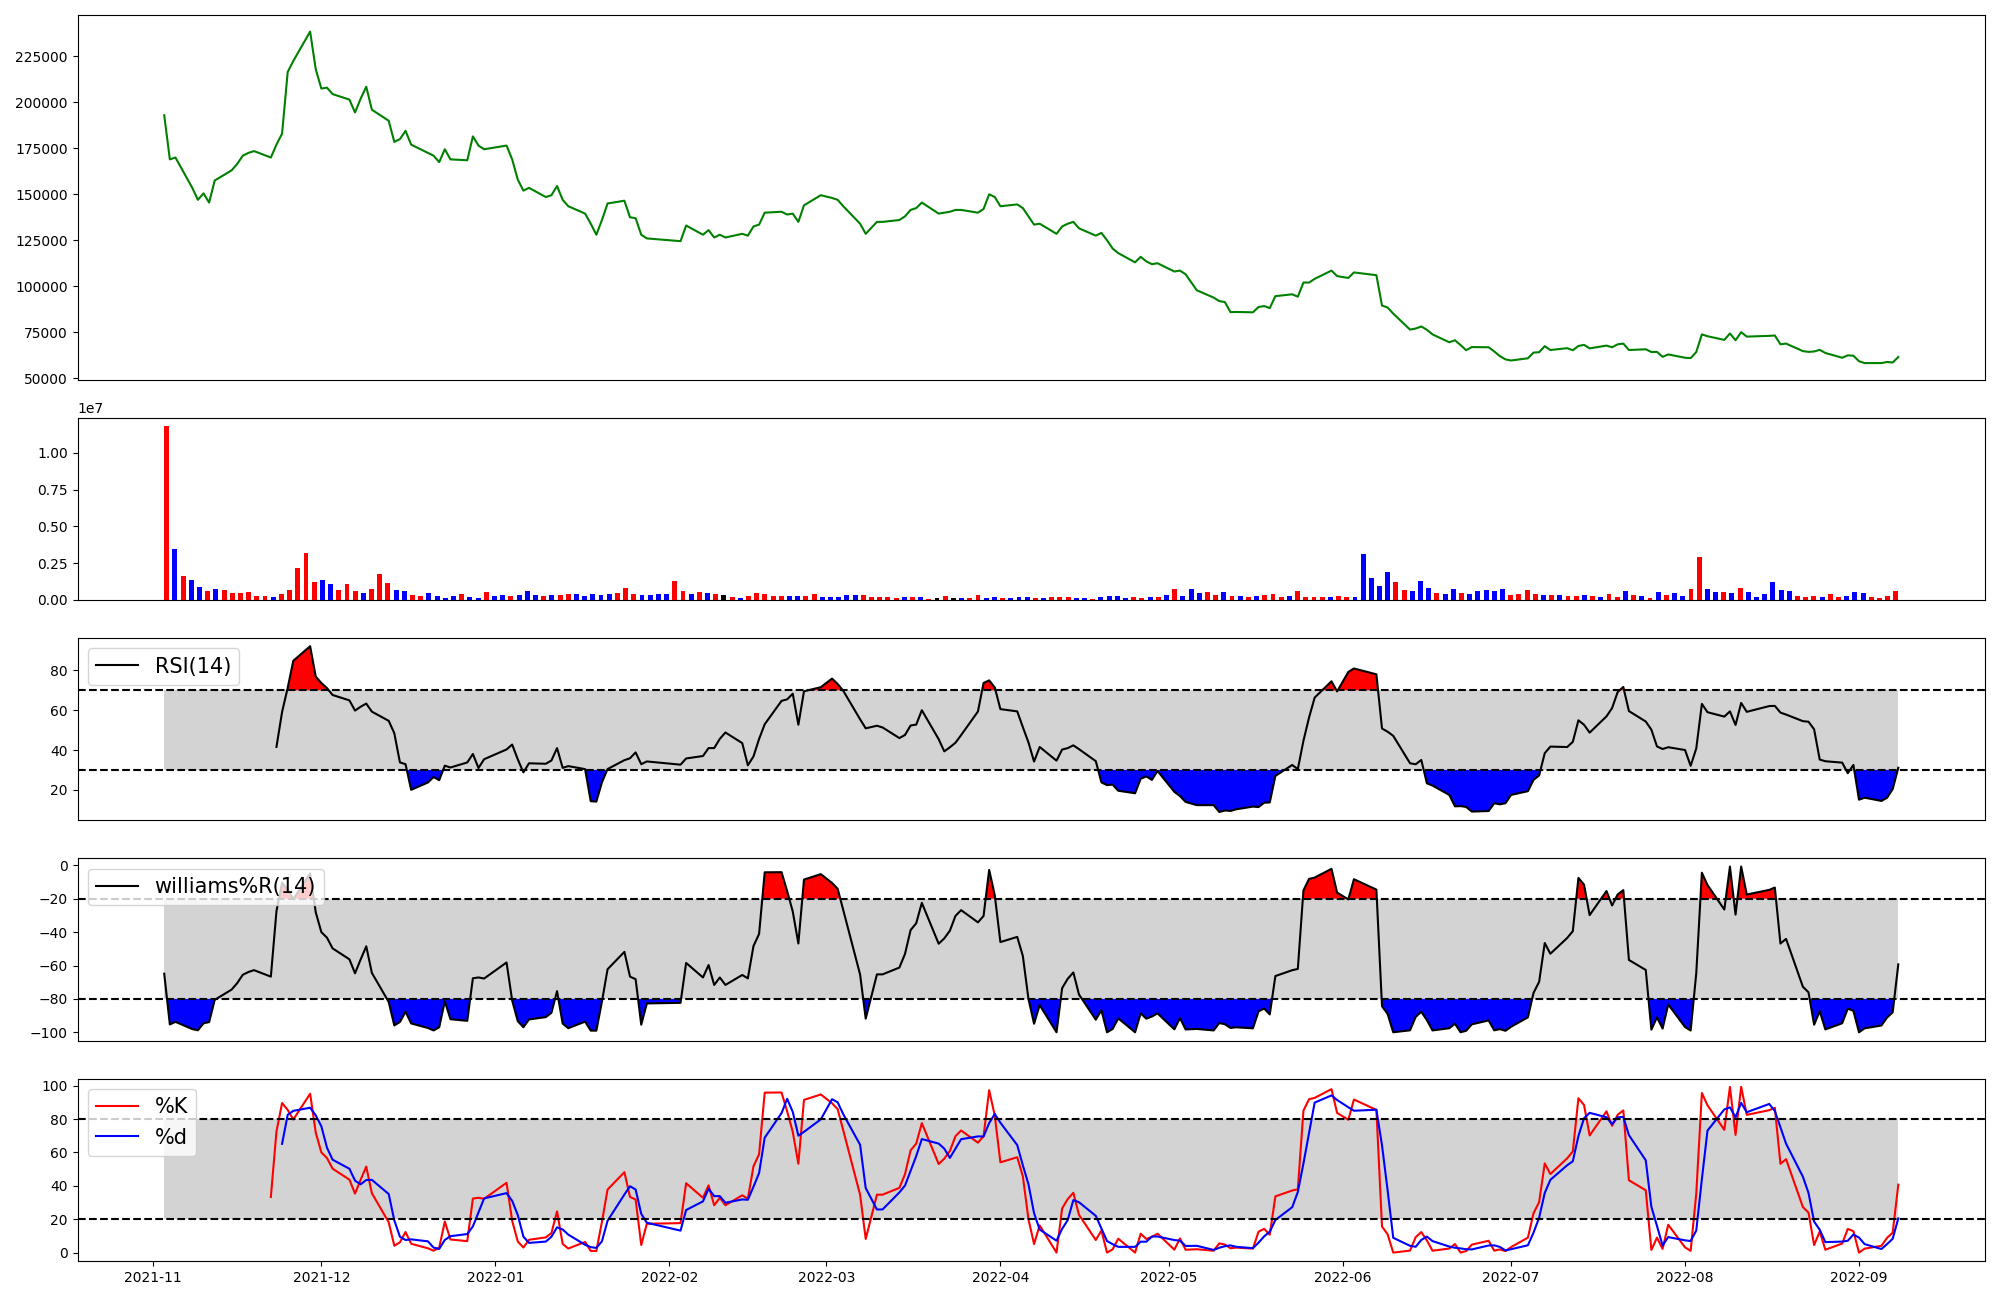Click the williams%R(14) legend label
This screenshot has height=1300, width=2000.
pos(234,886)
